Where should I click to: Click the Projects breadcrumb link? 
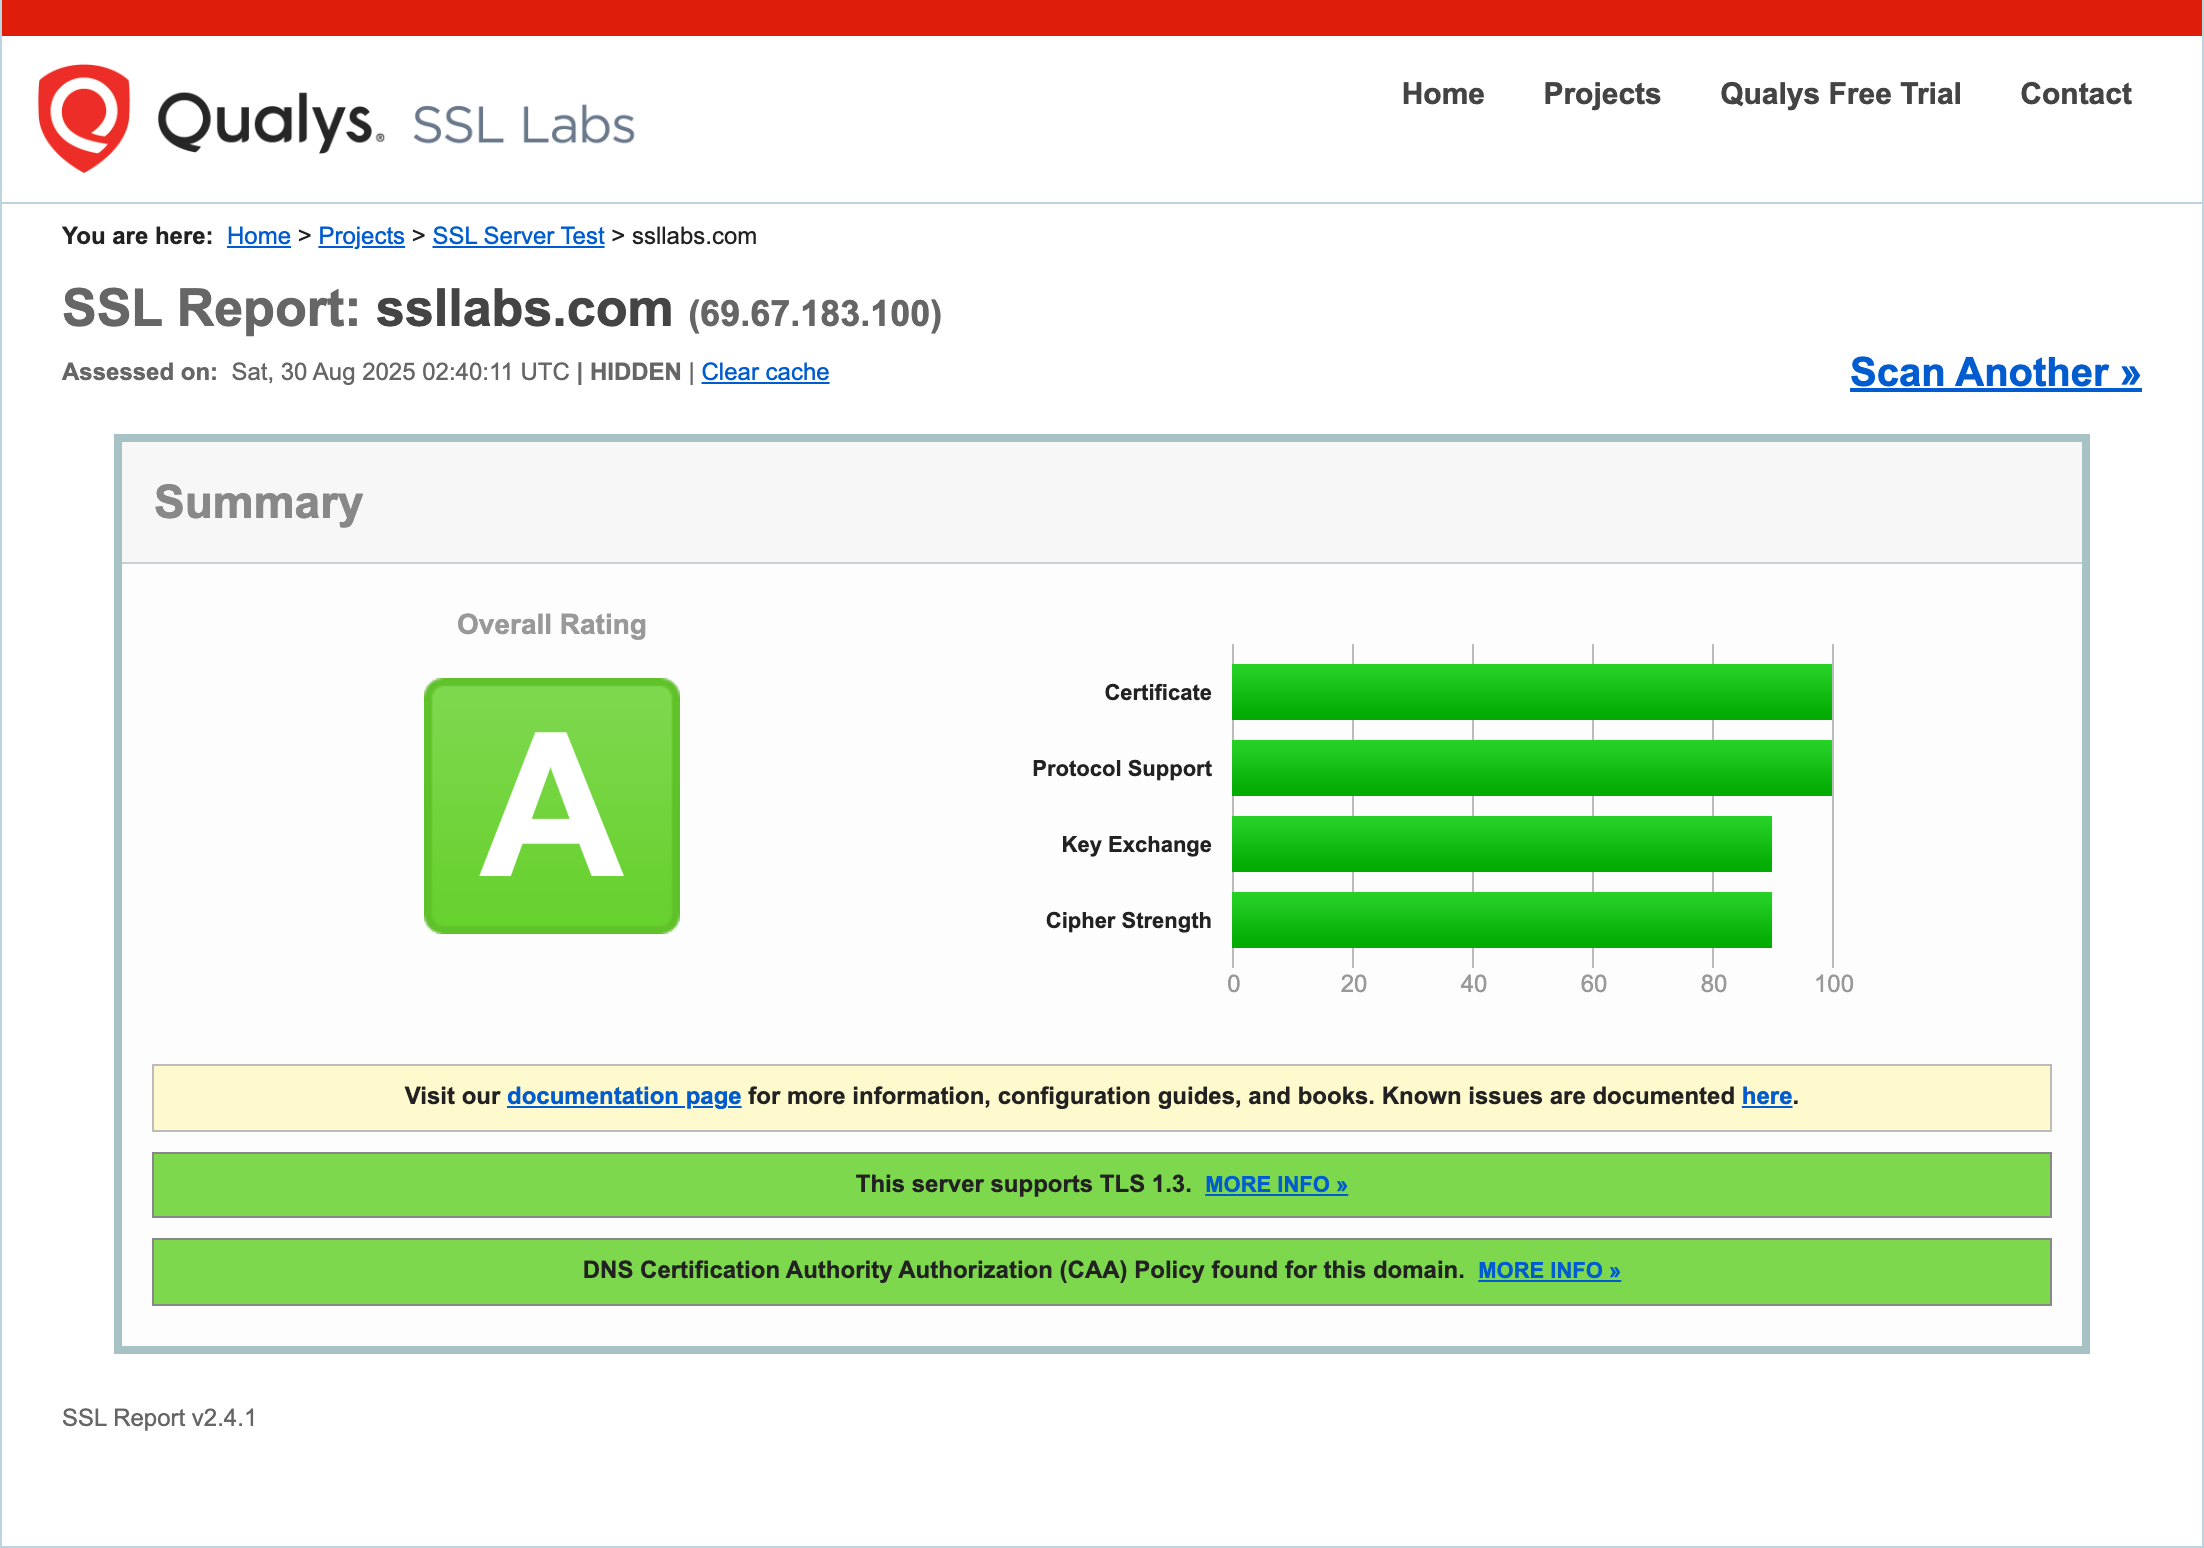[x=361, y=236]
